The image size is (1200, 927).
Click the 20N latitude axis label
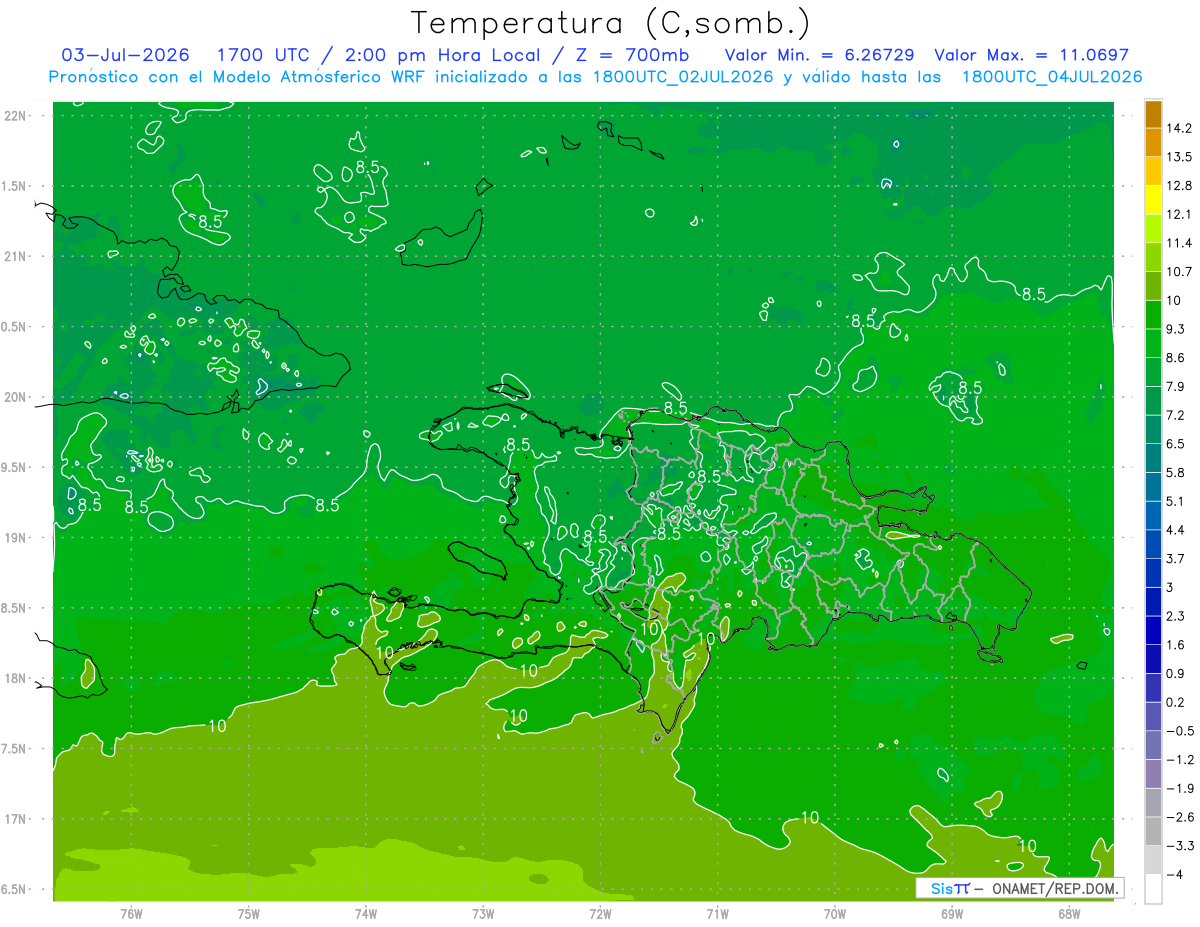tap(17, 397)
